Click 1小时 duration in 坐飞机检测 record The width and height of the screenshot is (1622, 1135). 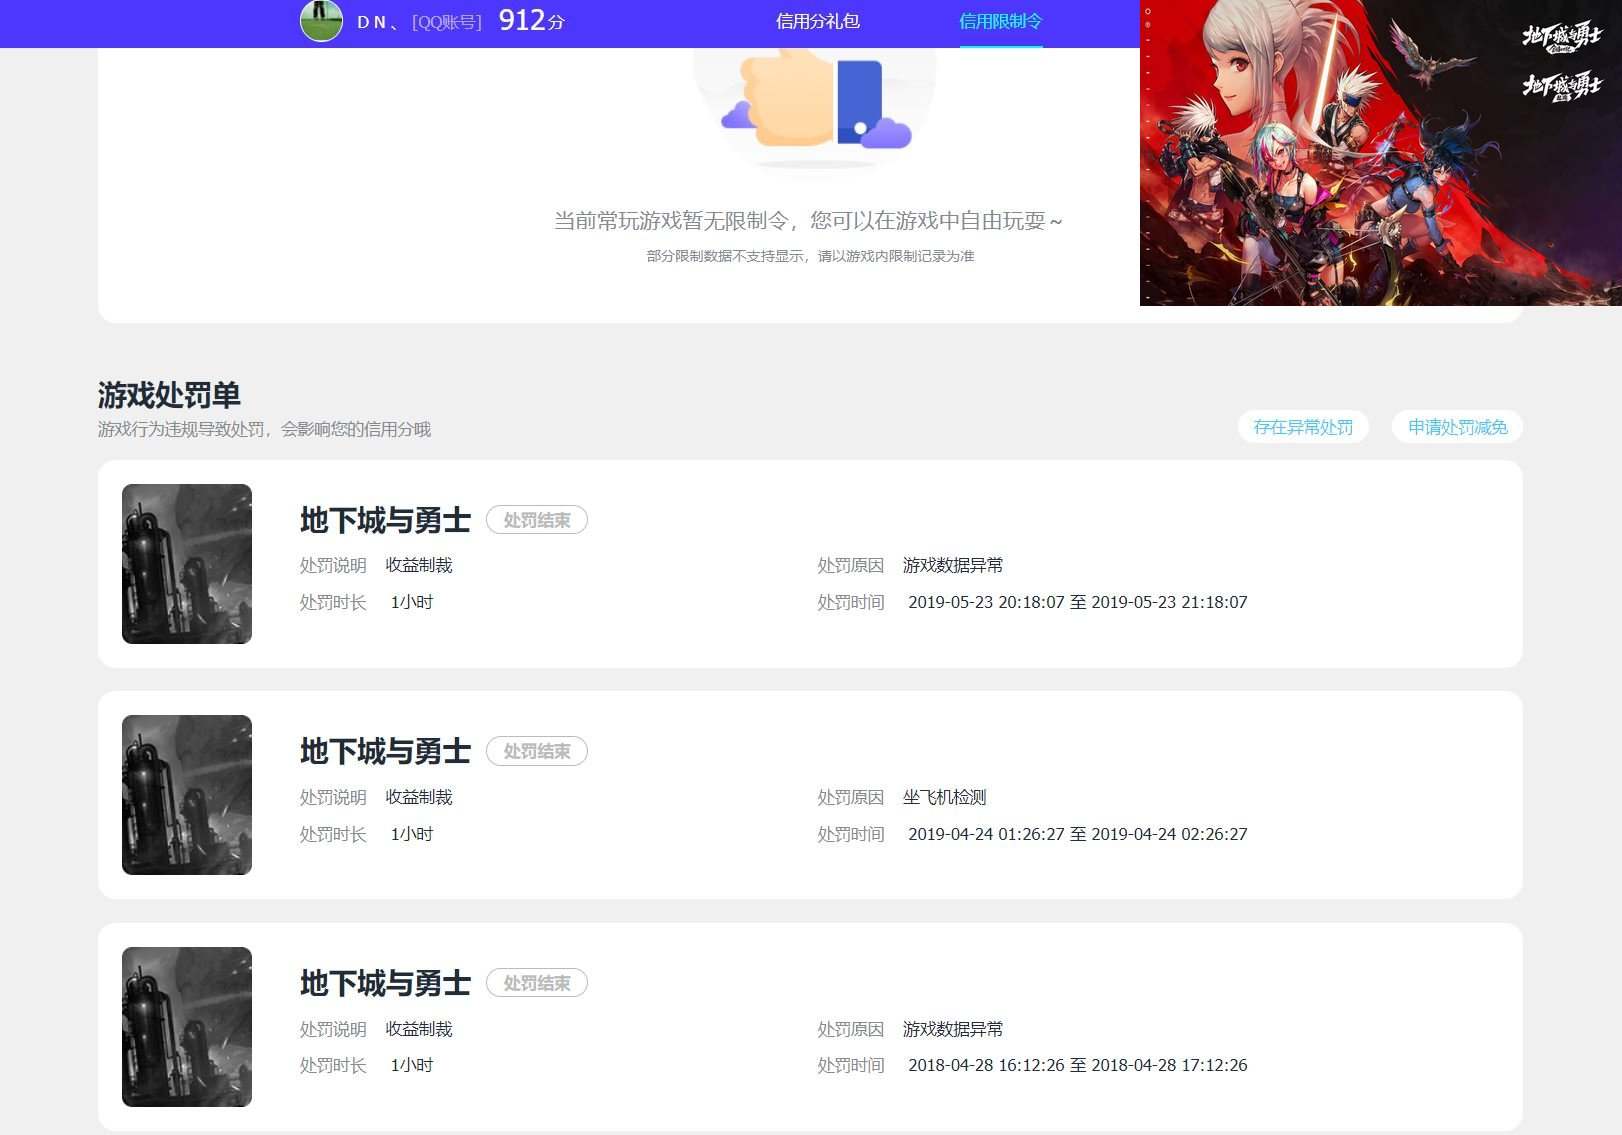411,834
